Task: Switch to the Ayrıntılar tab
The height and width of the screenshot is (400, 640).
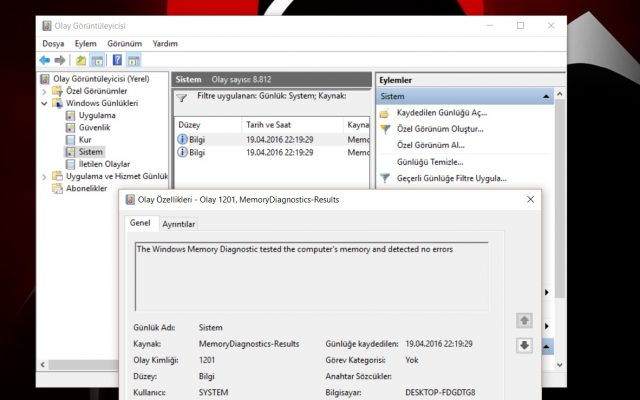Action: pos(178,224)
